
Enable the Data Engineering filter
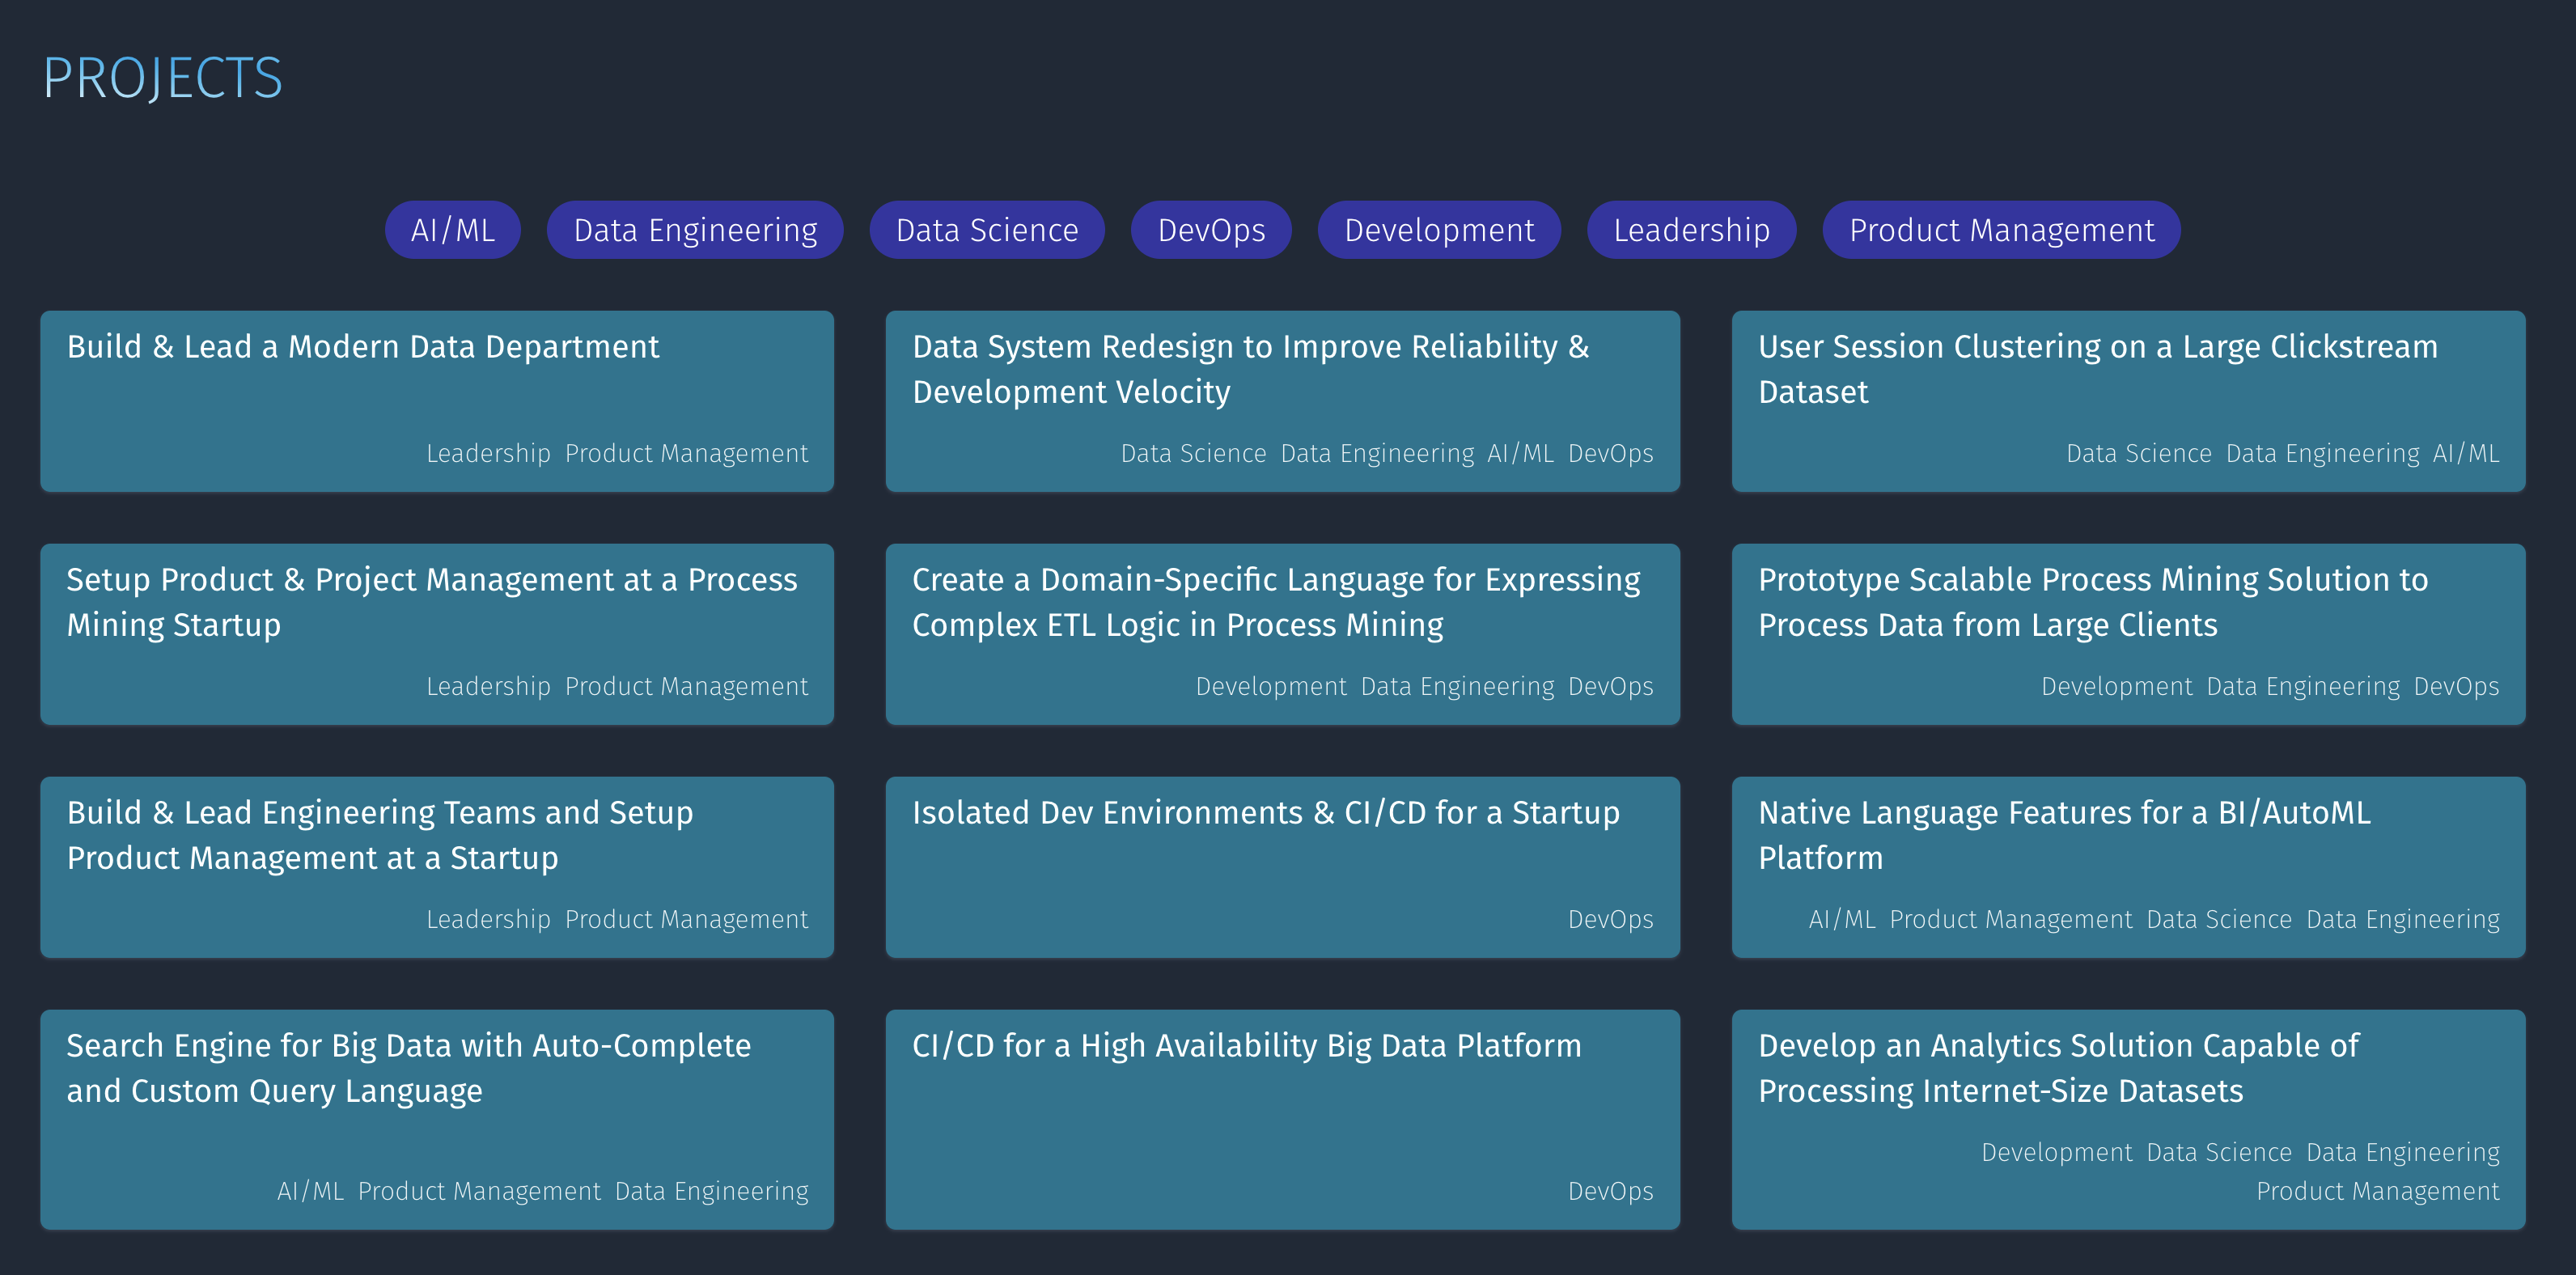pyautogui.click(x=694, y=229)
